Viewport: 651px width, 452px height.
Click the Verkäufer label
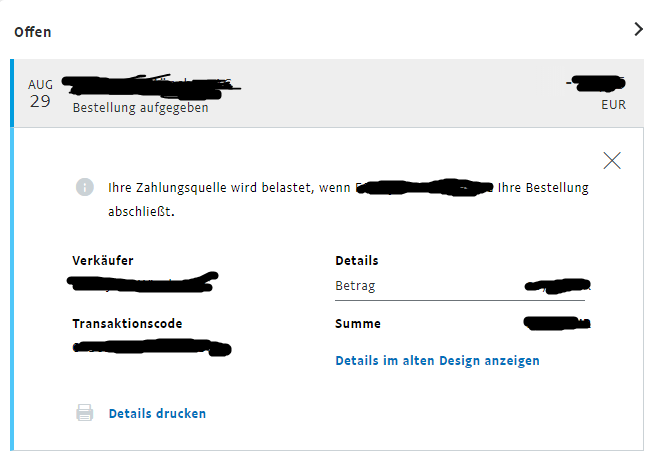point(103,261)
